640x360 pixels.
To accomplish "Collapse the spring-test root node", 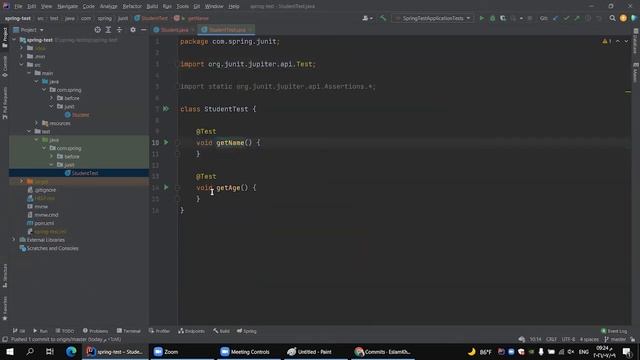I will 14,40.
